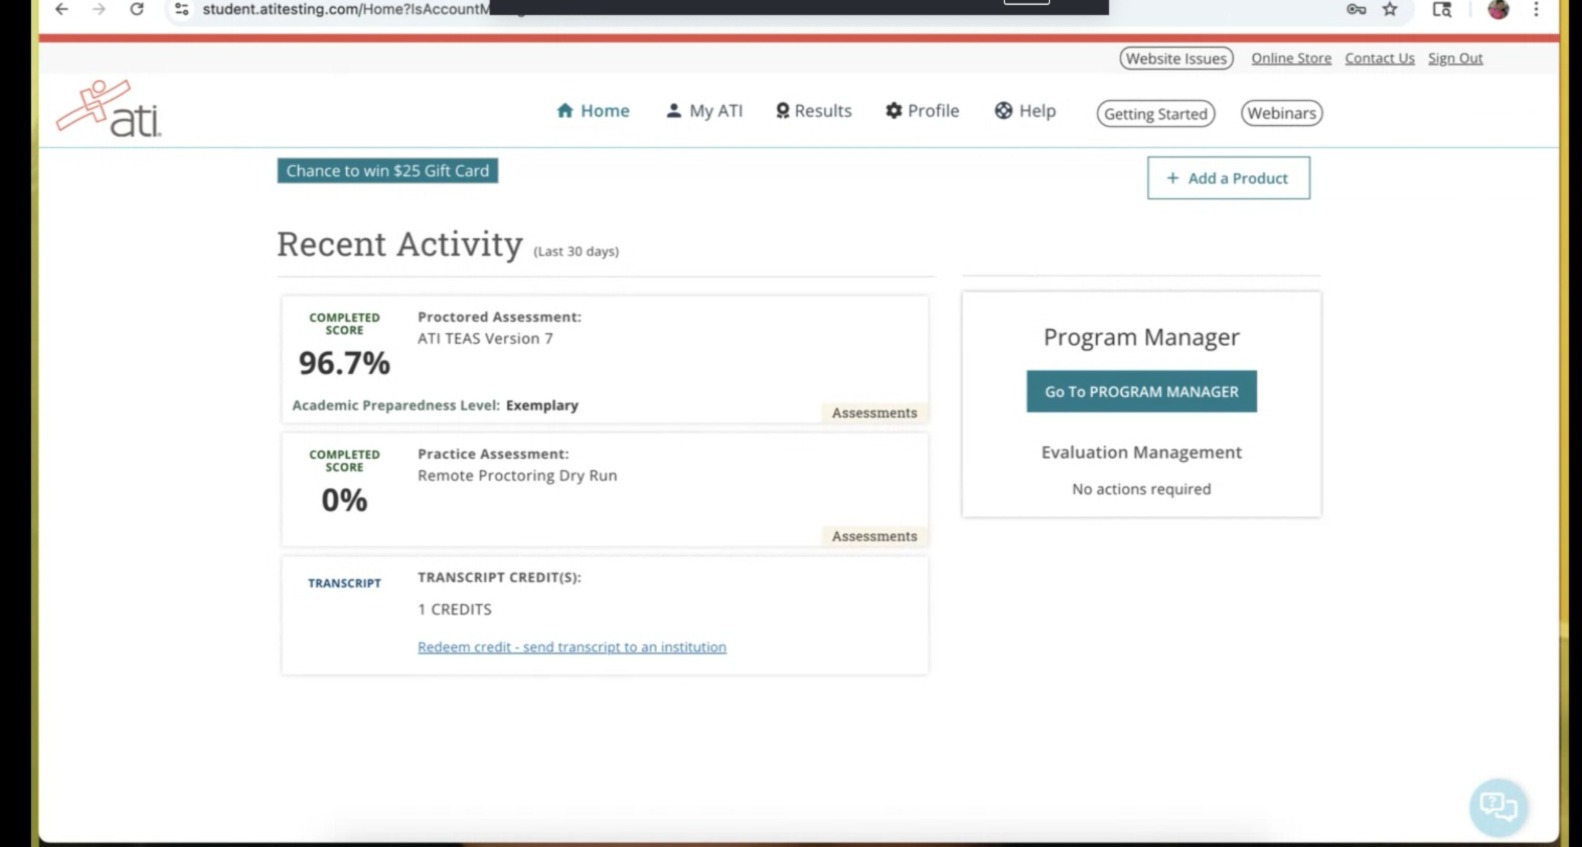
Task: Click the 1 CREDITS text
Action: [x=455, y=609]
